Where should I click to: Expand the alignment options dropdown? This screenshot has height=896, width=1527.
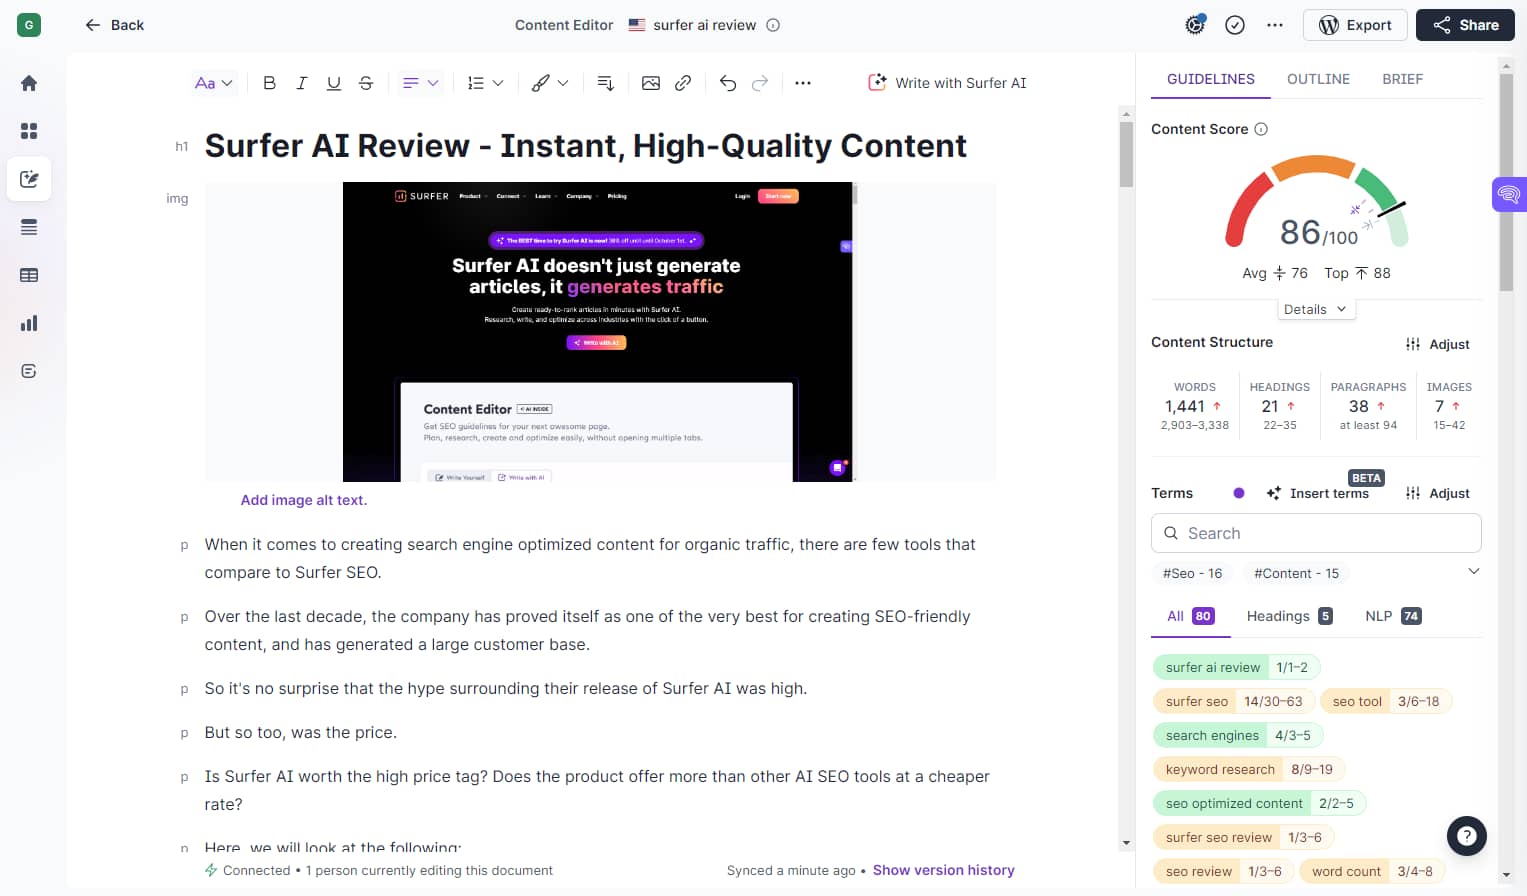pyautogui.click(x=432, y=83)
